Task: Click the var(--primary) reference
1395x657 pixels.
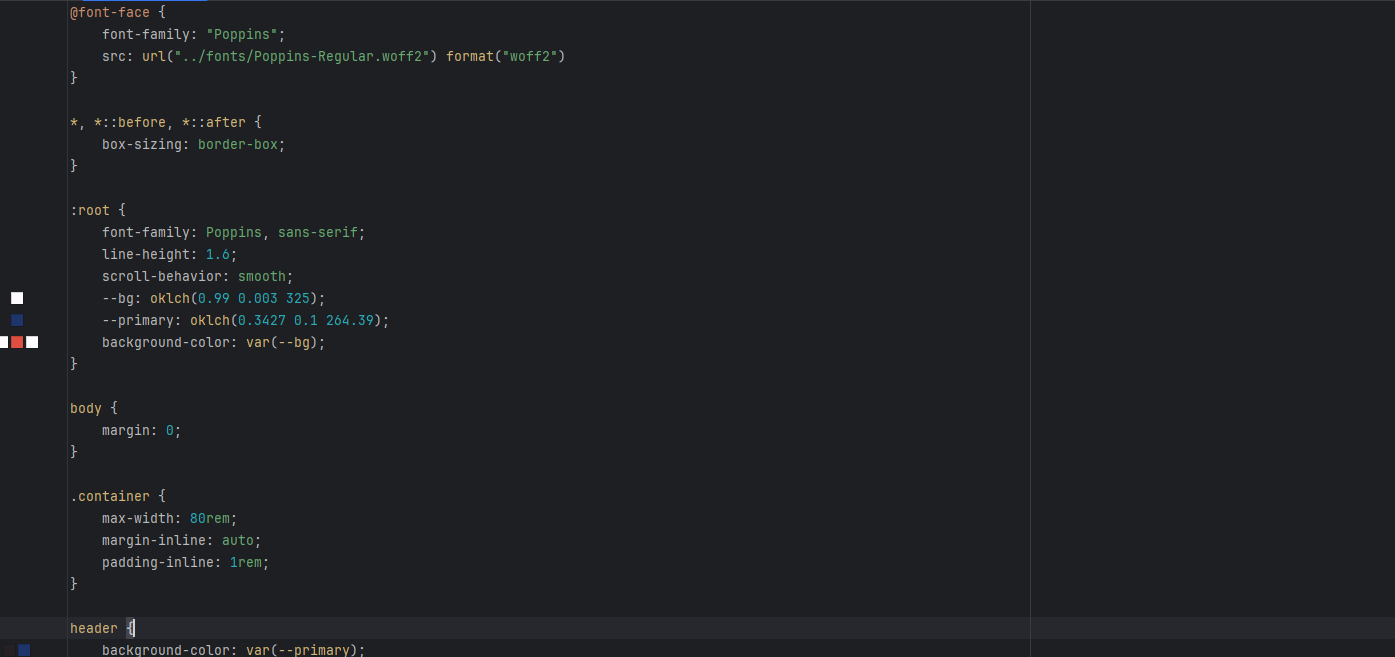Action: tap(302, 650)
